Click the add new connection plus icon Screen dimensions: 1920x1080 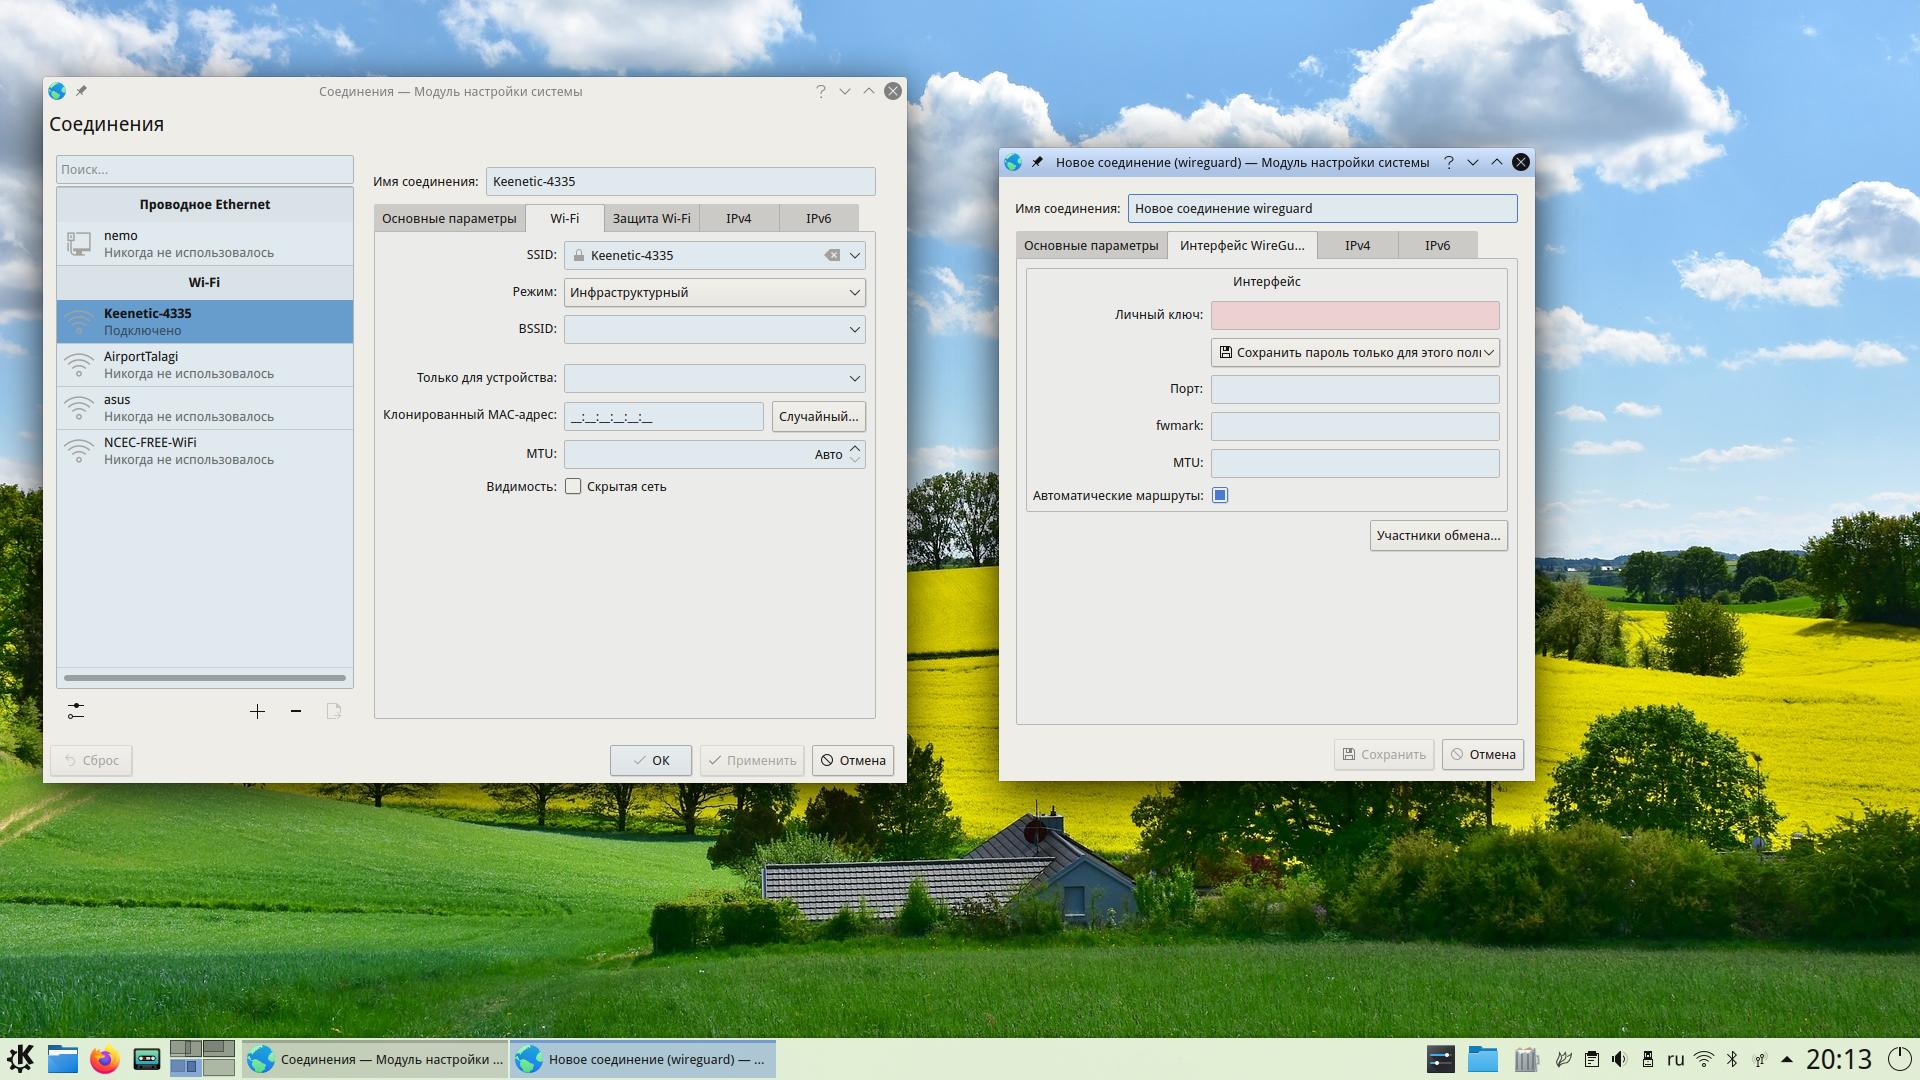click(257, 711)
